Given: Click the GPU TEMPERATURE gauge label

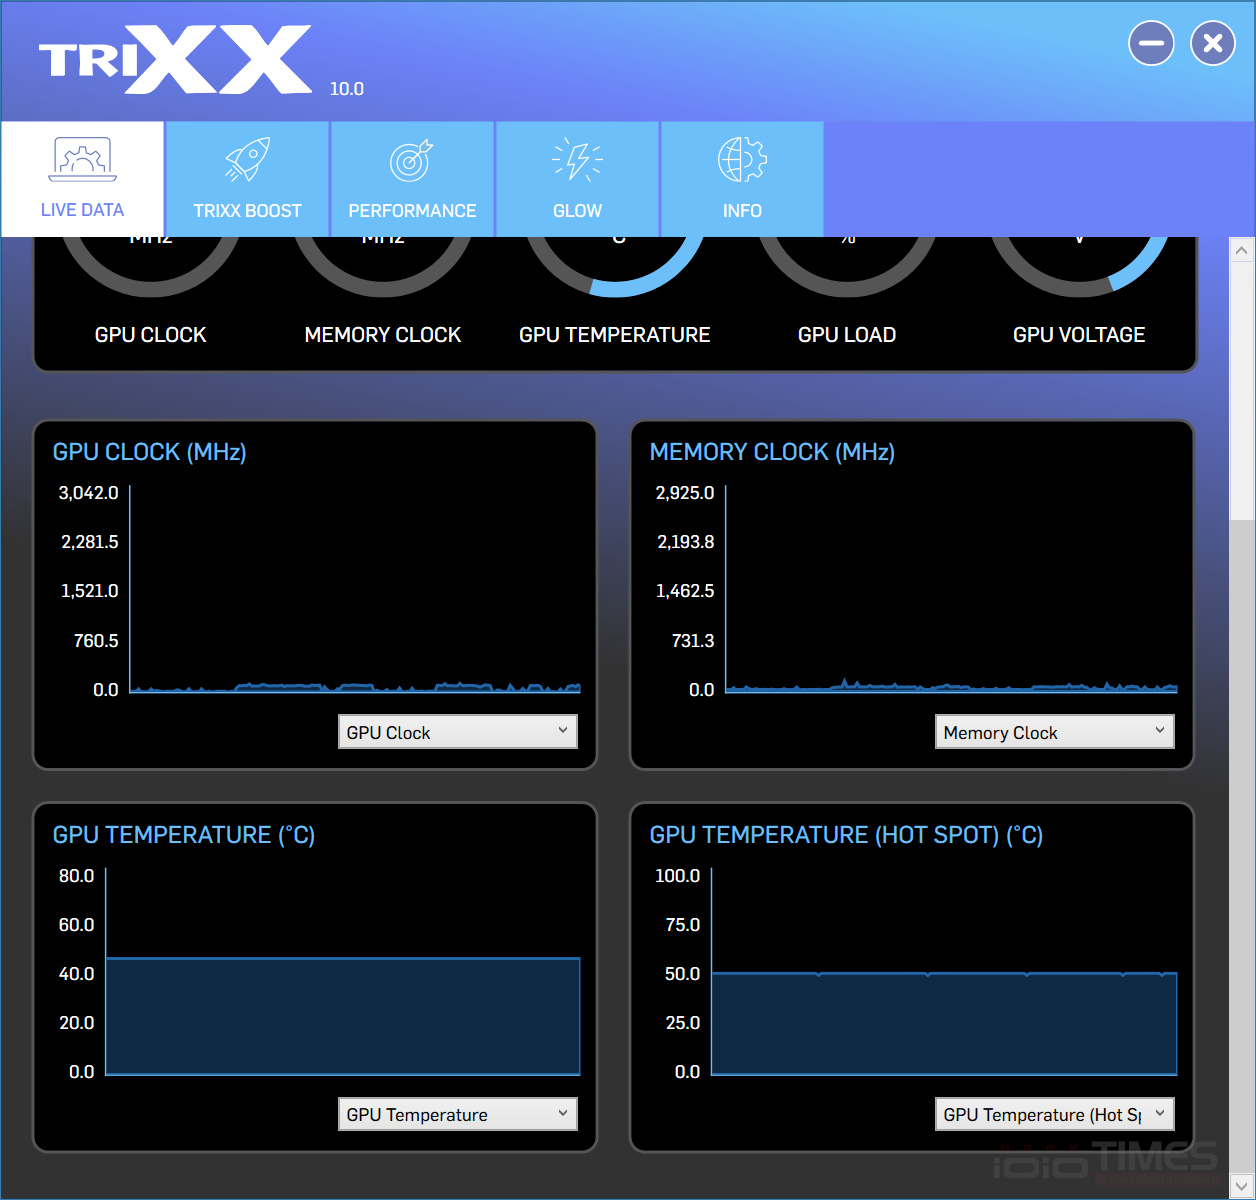Looking at the screenshot, I should pos(615,335).
